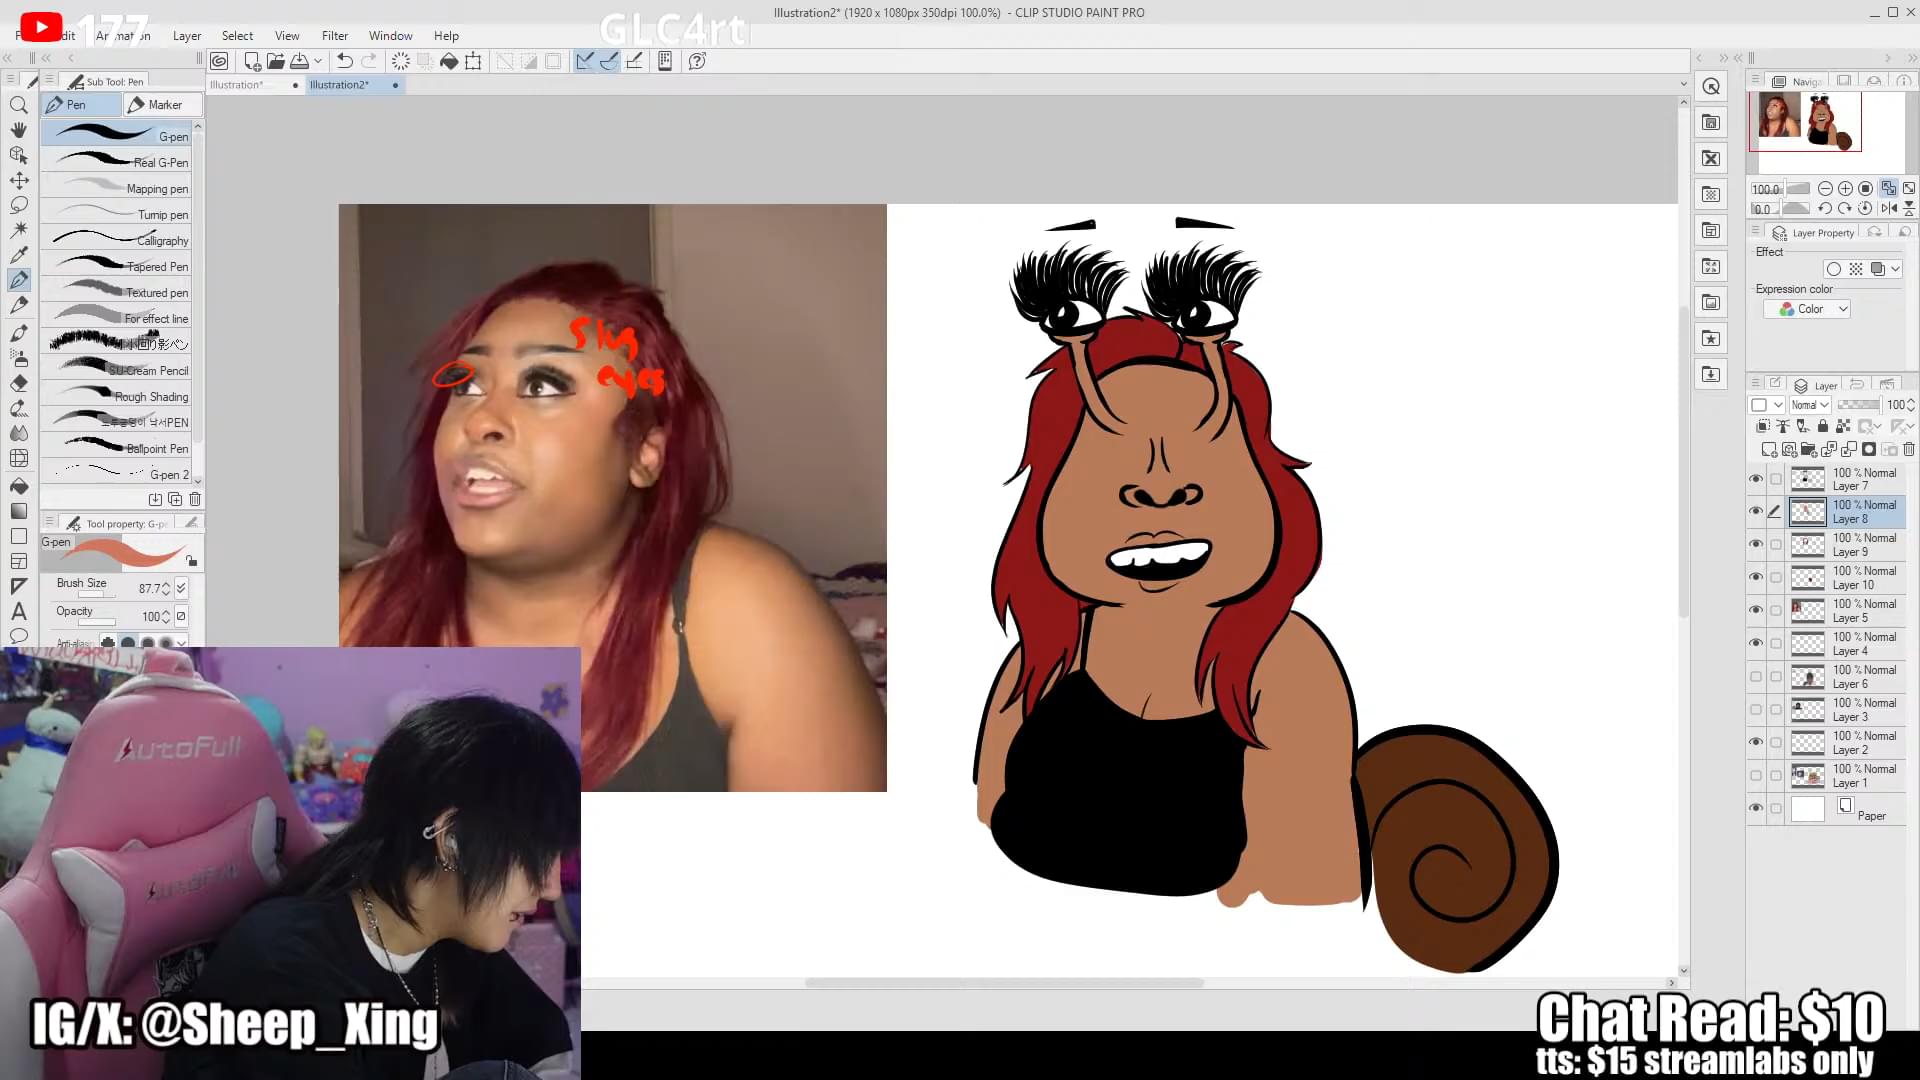Screen dimensions: 1920x1080
Task: Hide Layer 7 visibility eye
Action: [x=1756, y=479]
